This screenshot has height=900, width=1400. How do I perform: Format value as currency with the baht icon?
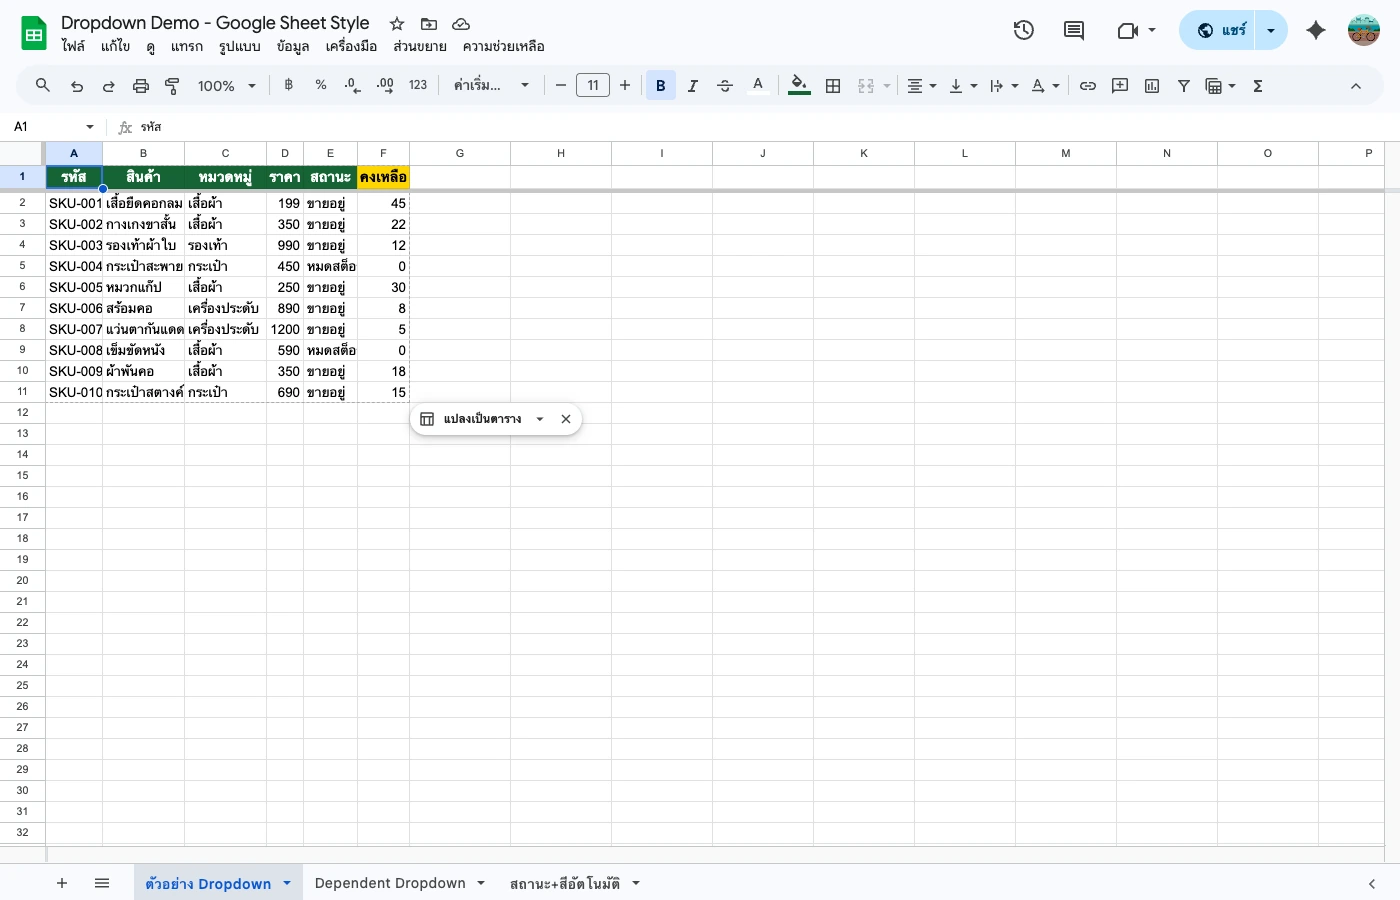coord(288,85)
